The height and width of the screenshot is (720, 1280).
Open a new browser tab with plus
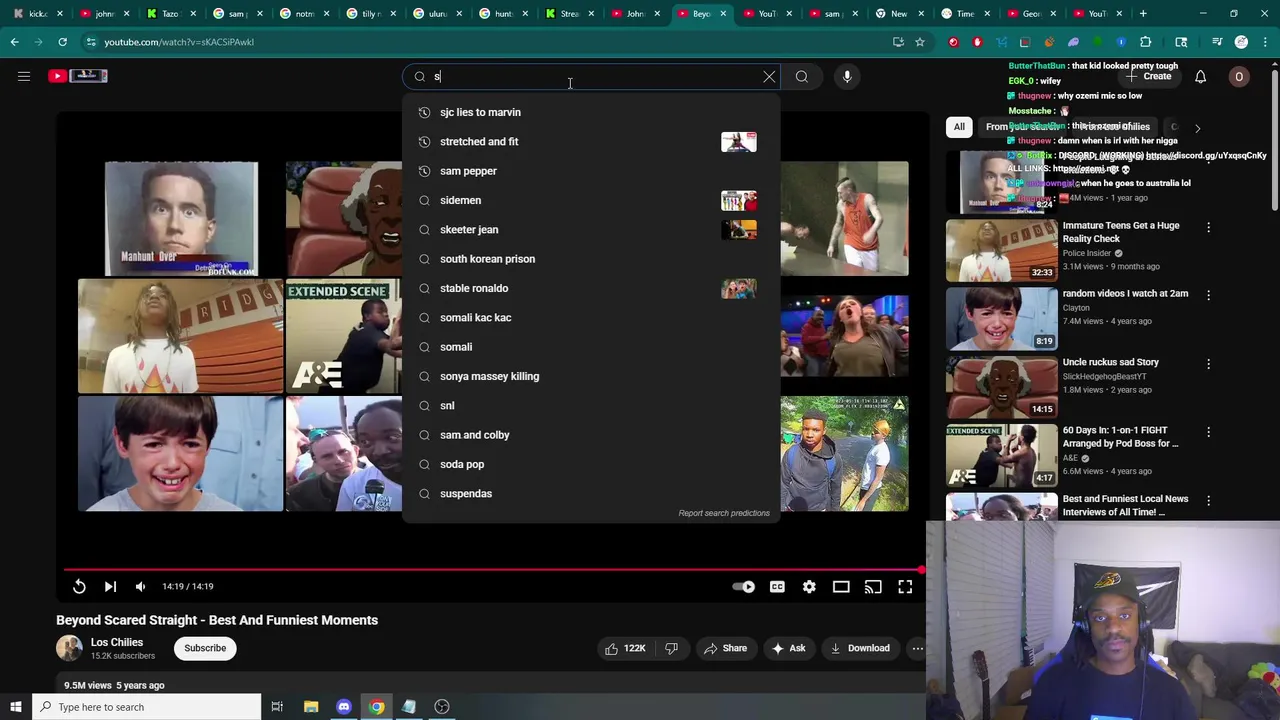(1143, 13)
